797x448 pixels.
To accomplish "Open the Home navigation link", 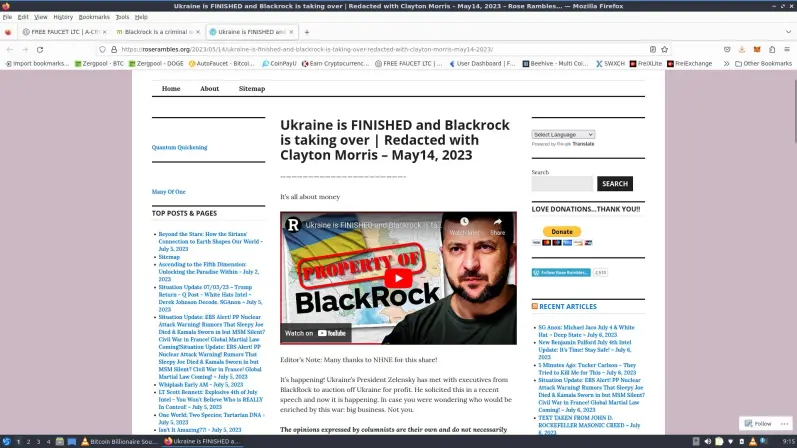I will click(171, 88).
